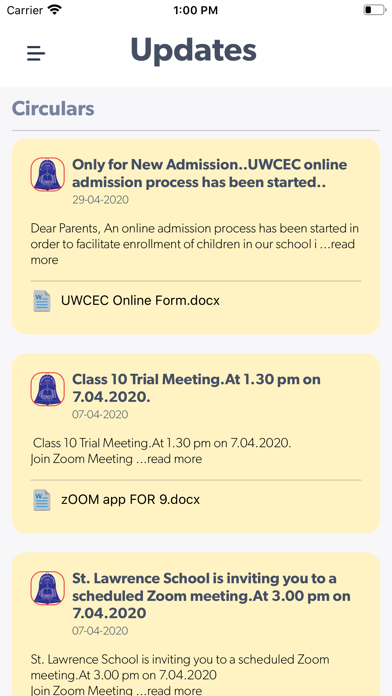Tap the battery indicator icon

(x=374, y=10)
